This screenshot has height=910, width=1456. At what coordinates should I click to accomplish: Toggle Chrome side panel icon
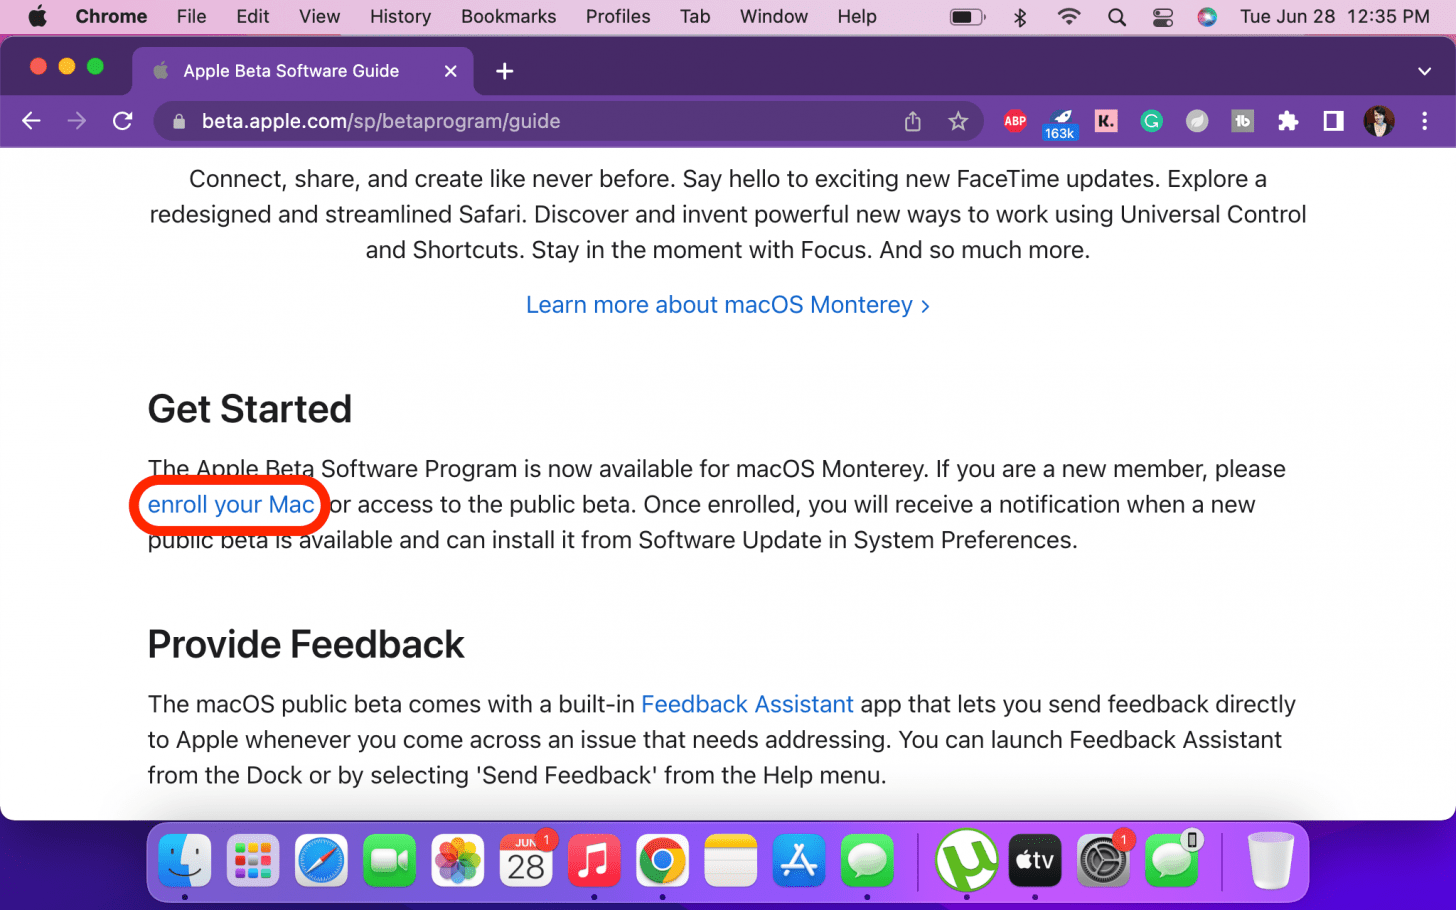(x=1333, y=121)
